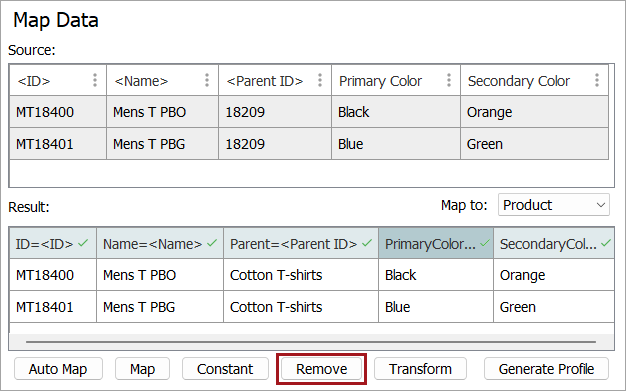Select the SecondaryCol result column header
The image size is (626, 391).
554,243
